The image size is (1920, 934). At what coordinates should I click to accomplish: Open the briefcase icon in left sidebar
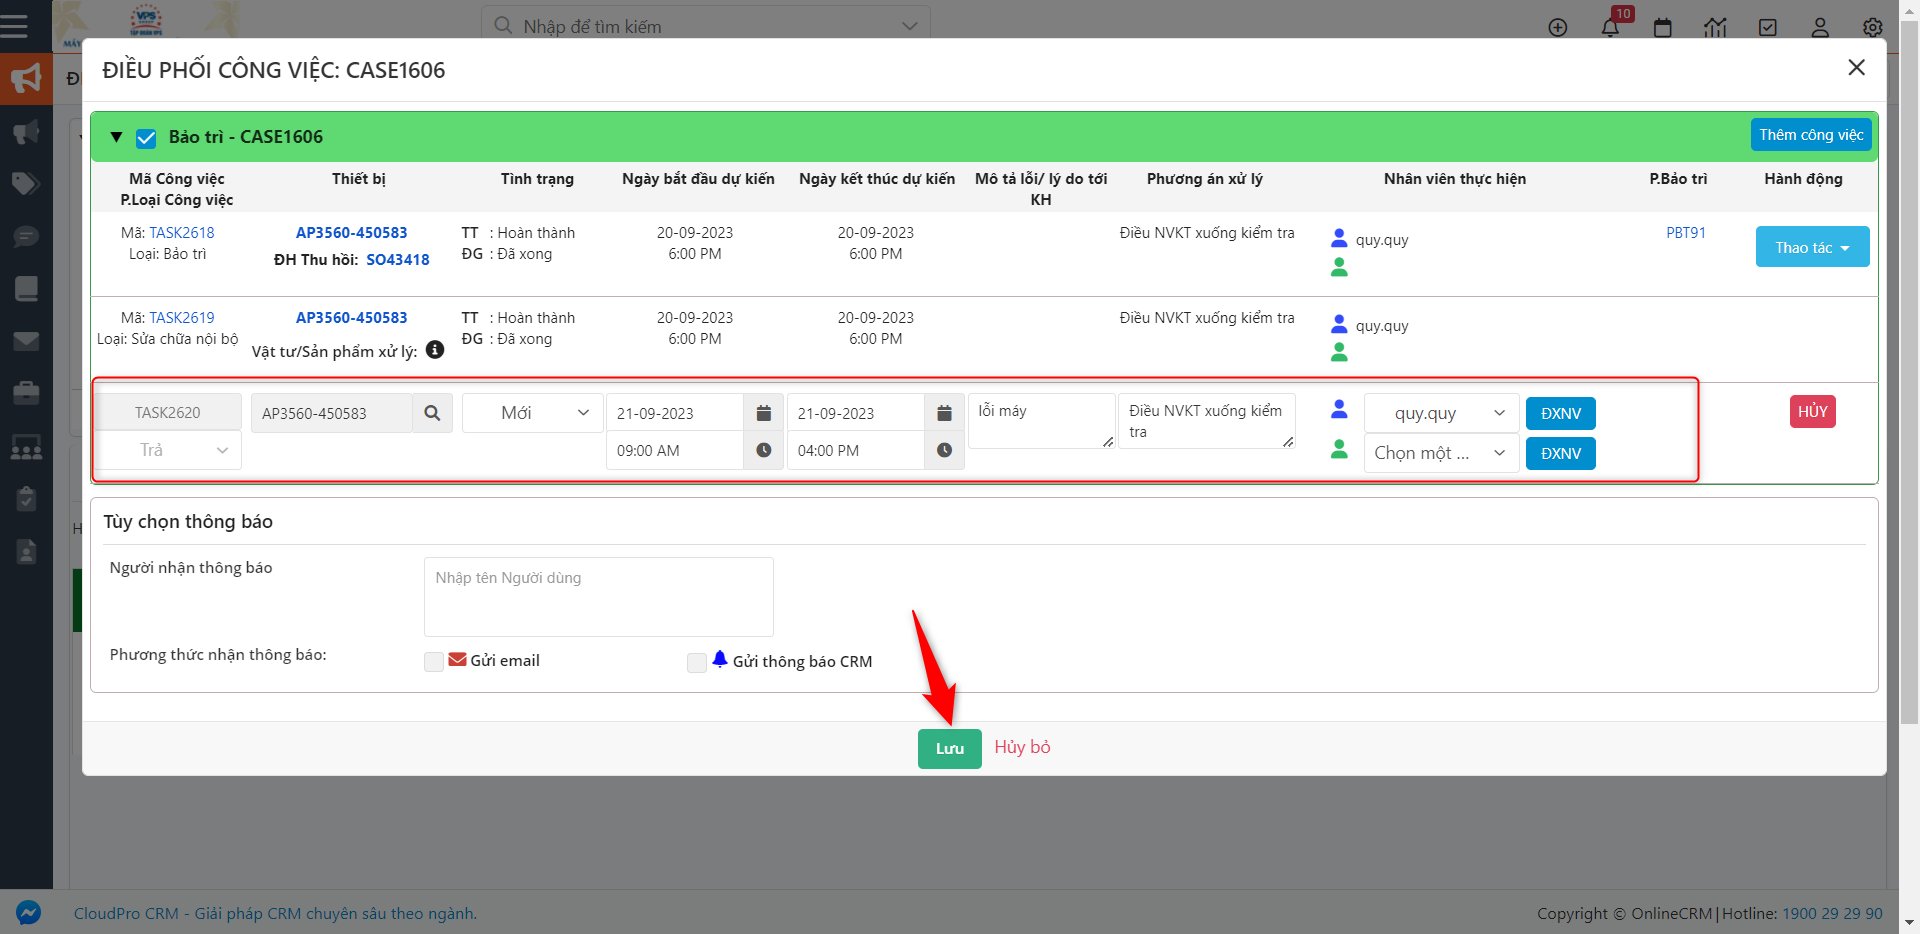(x=26, y=393)
